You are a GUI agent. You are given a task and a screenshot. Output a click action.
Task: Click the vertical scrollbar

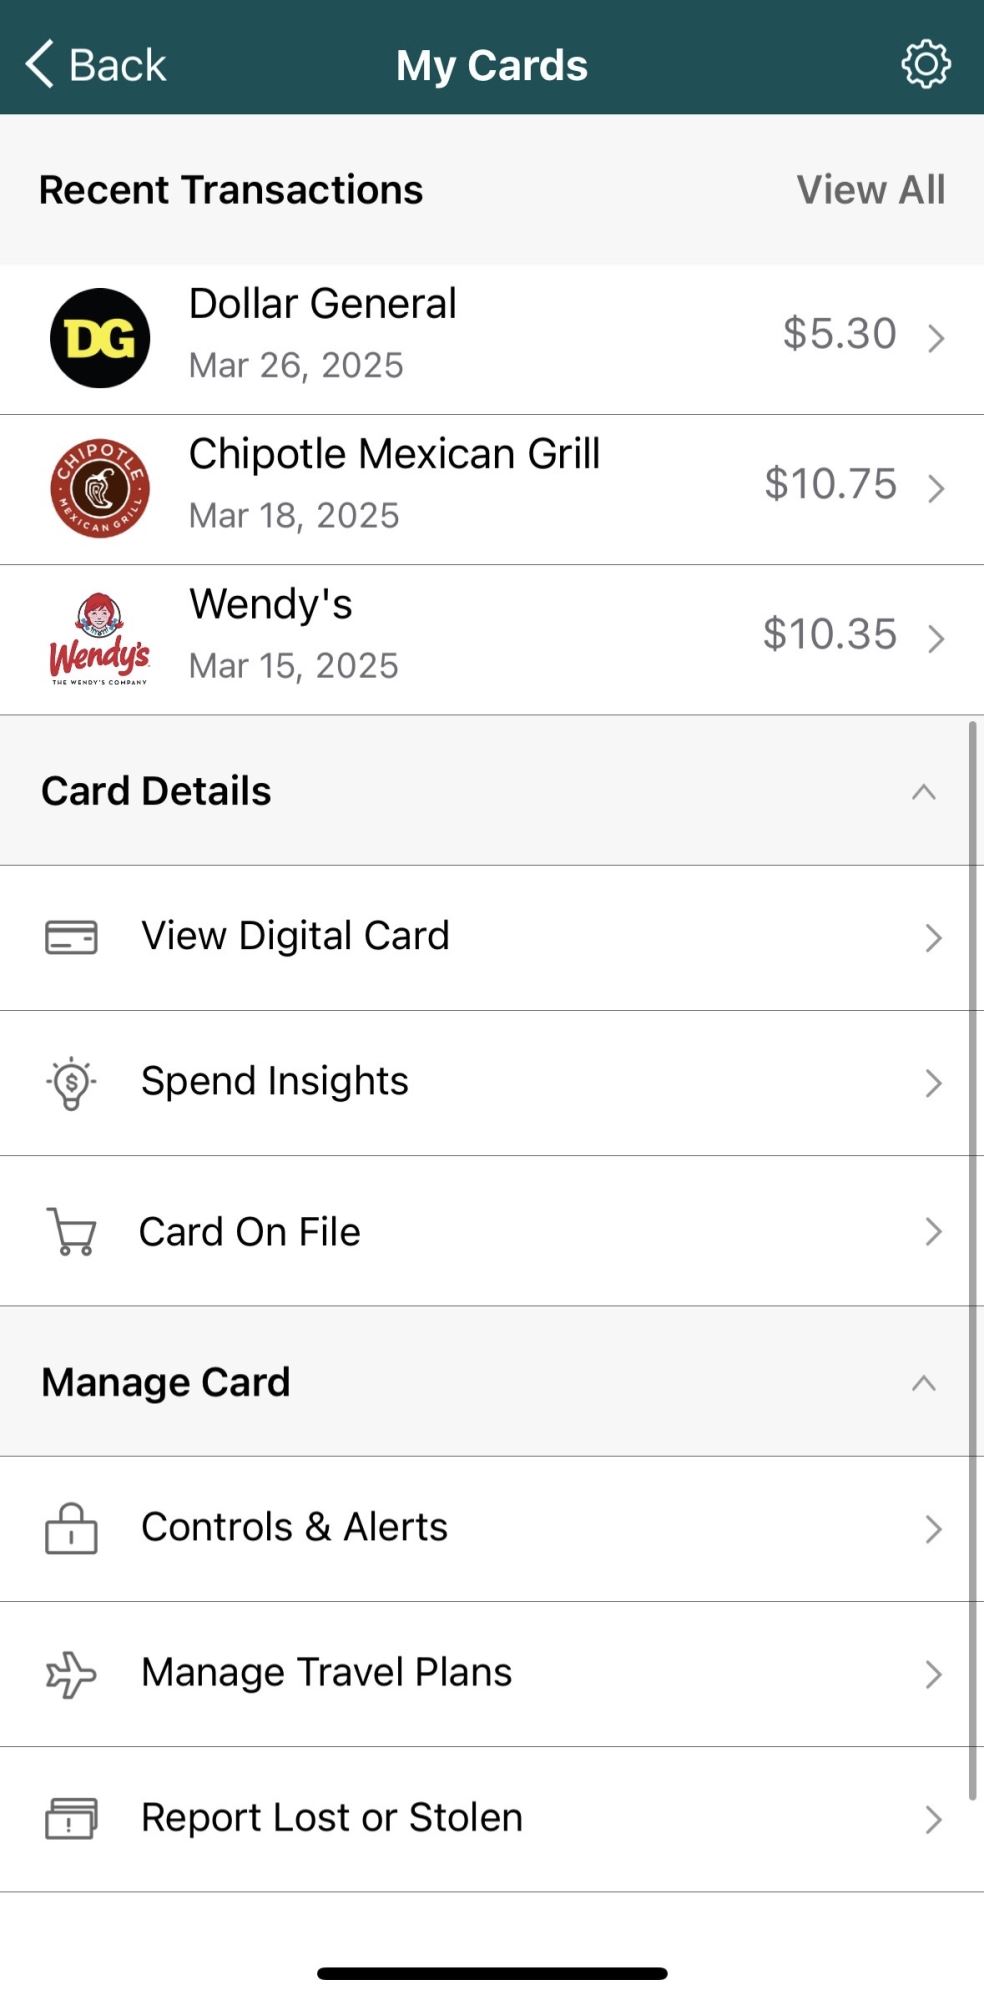(x=972, y=1260)
